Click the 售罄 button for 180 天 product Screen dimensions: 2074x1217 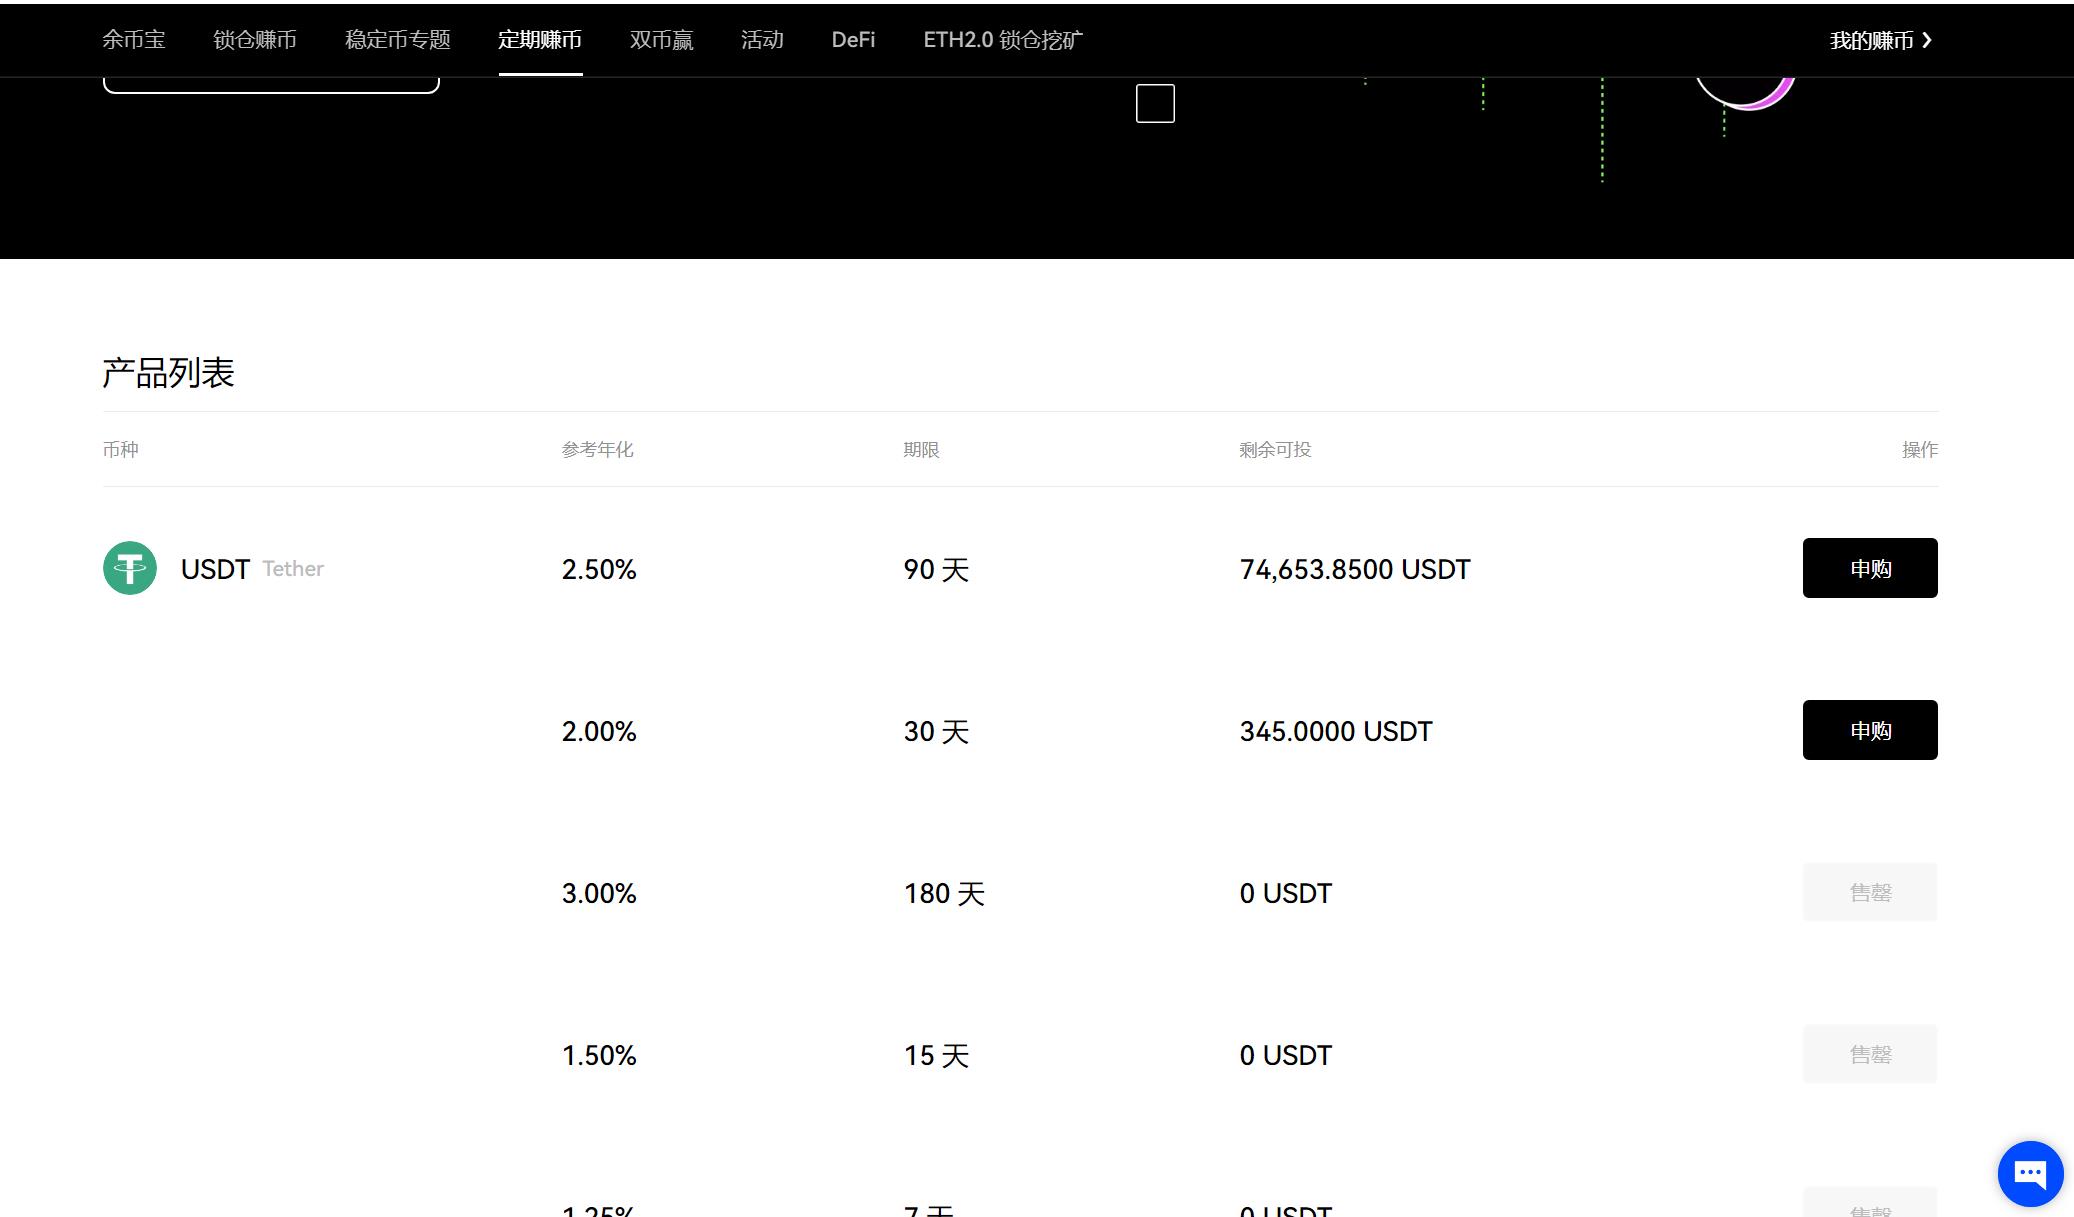tap(1869, 892)
